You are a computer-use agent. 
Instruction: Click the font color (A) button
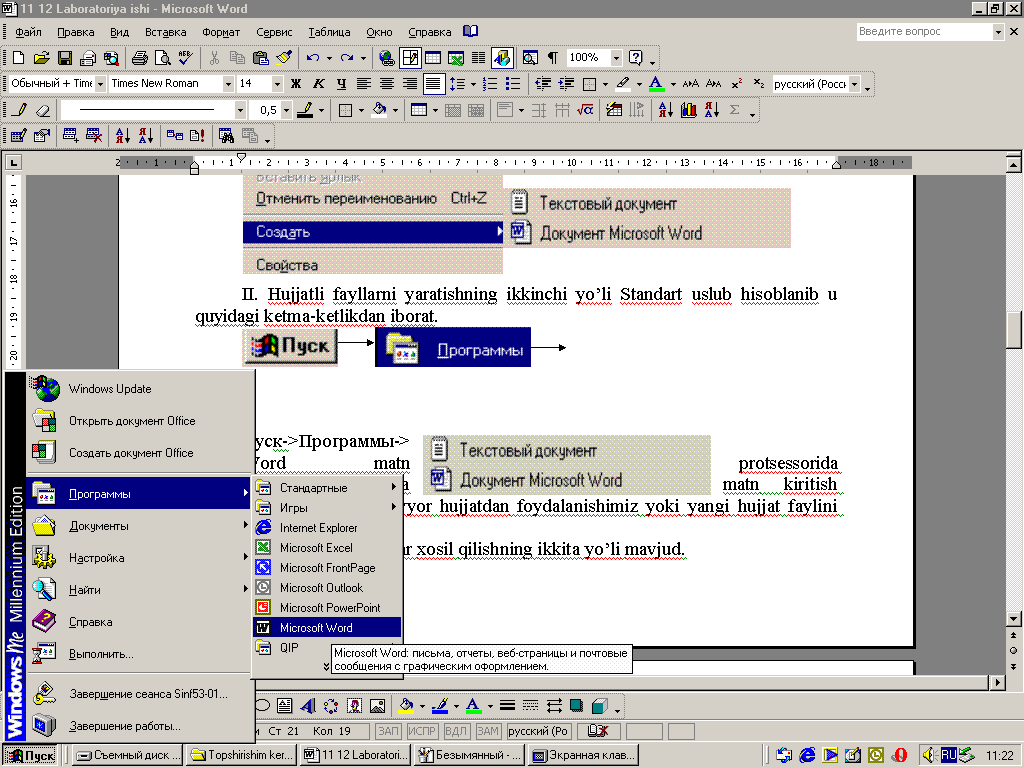pos(655,84)
